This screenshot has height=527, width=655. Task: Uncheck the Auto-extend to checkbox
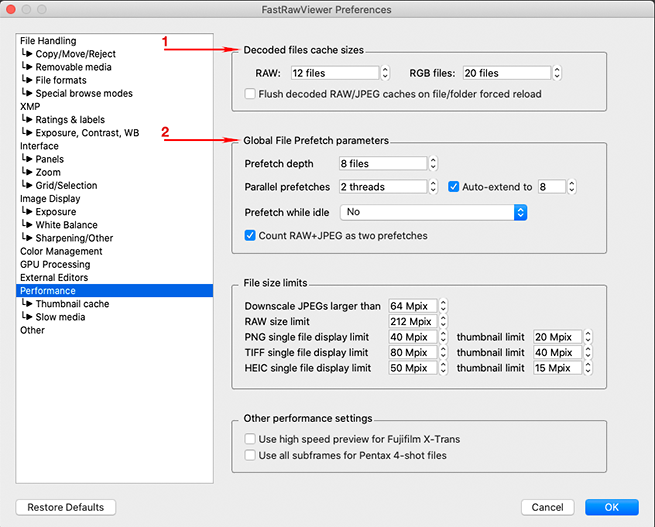(x=454, y=186)
